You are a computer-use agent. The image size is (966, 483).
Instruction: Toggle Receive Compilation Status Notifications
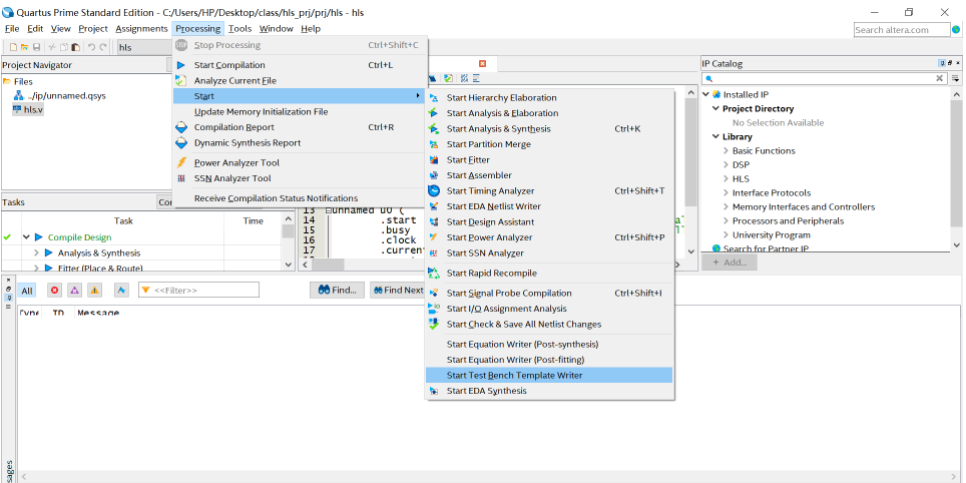(275, 198)
